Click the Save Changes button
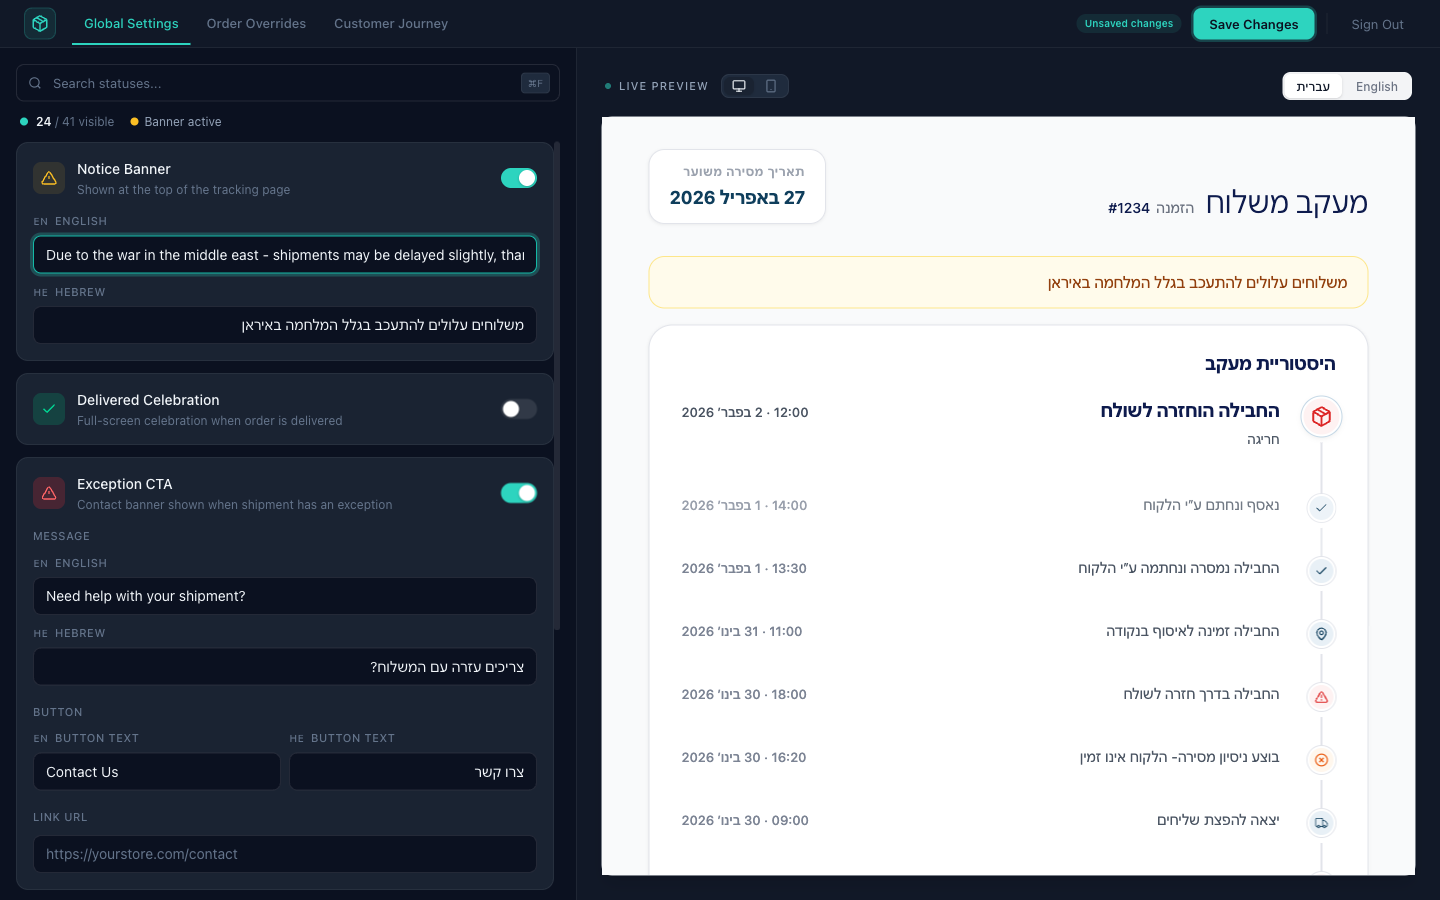The height and width of the screenshot is (900, 1440). coord(1254,23)
